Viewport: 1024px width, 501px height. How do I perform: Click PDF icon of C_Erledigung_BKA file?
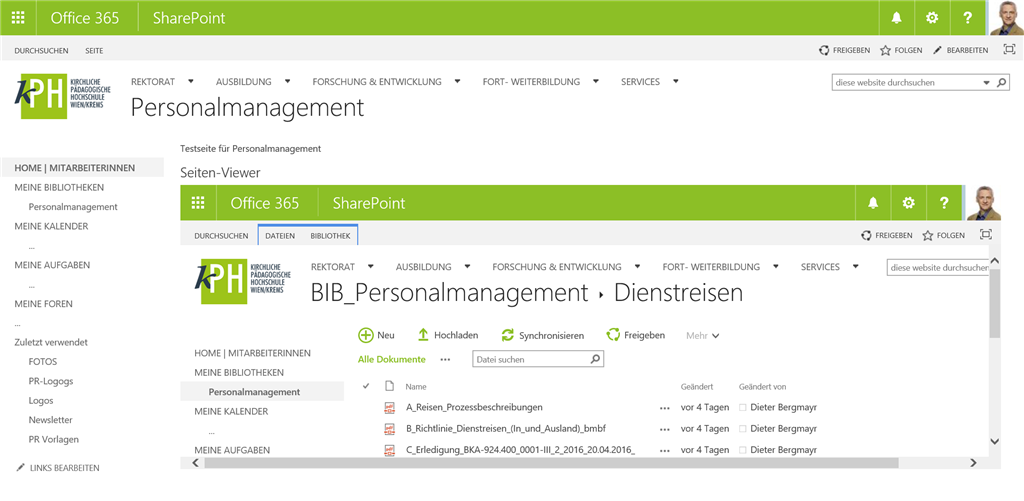point(390,450)
